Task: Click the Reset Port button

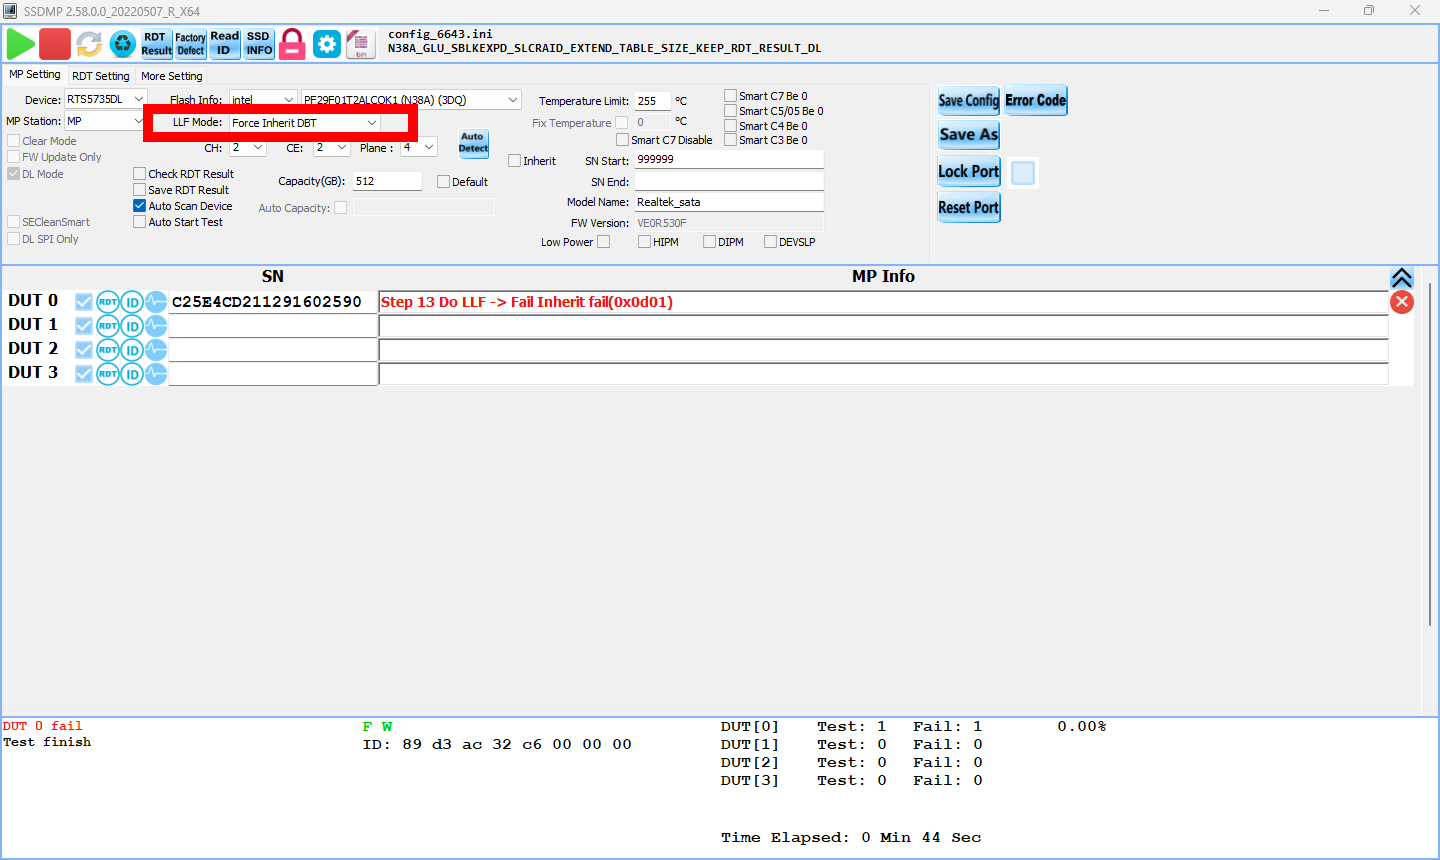Action: click(968, 208)
